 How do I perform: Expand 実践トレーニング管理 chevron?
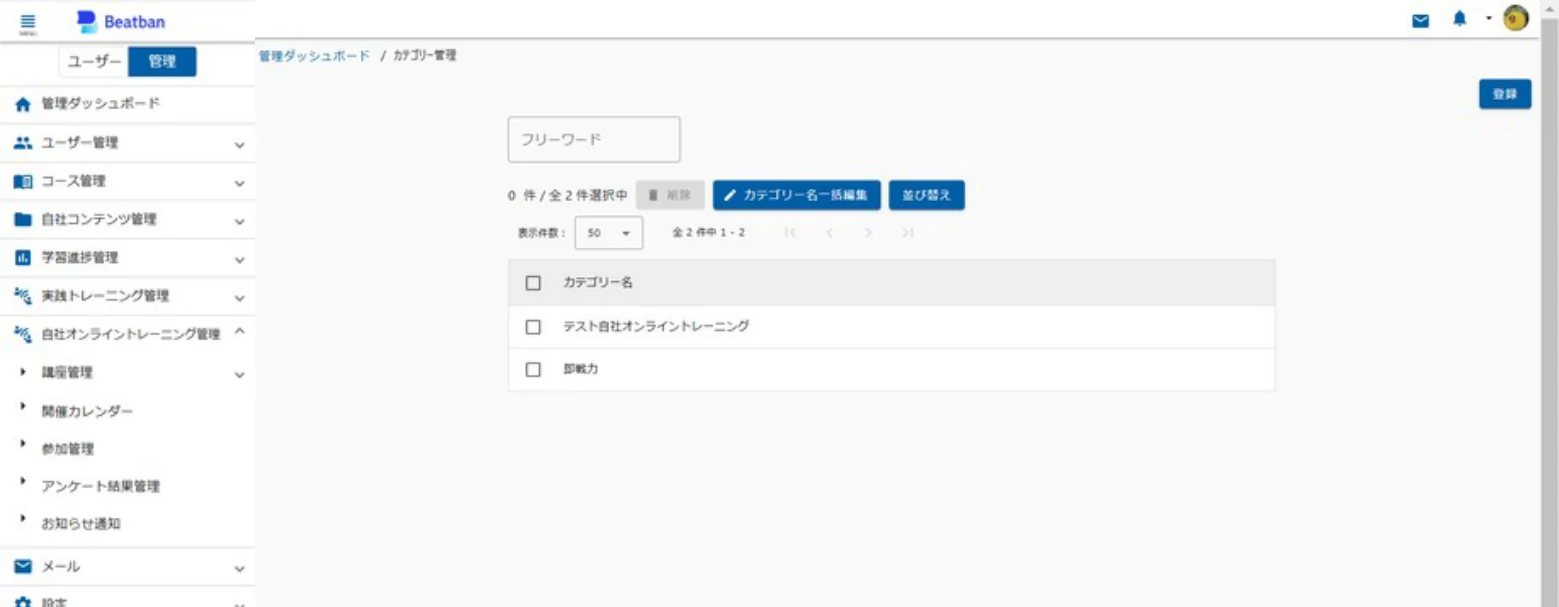click(x=239, y=298)
